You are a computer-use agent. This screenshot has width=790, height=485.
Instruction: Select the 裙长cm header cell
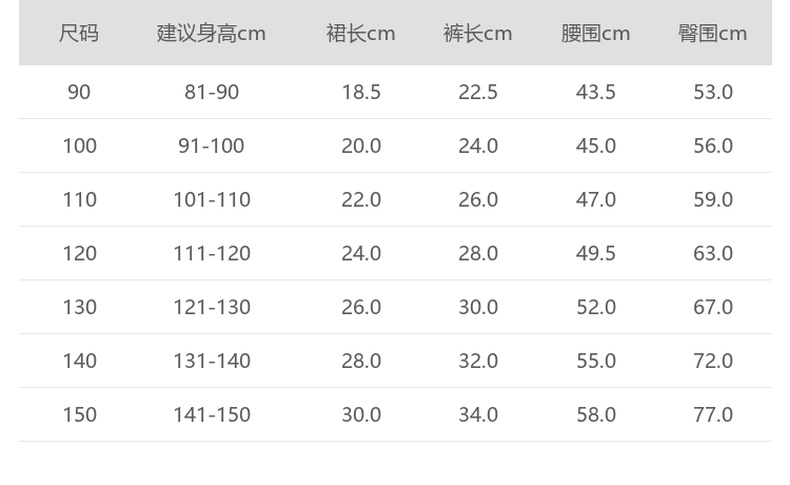tap(361, 33)
